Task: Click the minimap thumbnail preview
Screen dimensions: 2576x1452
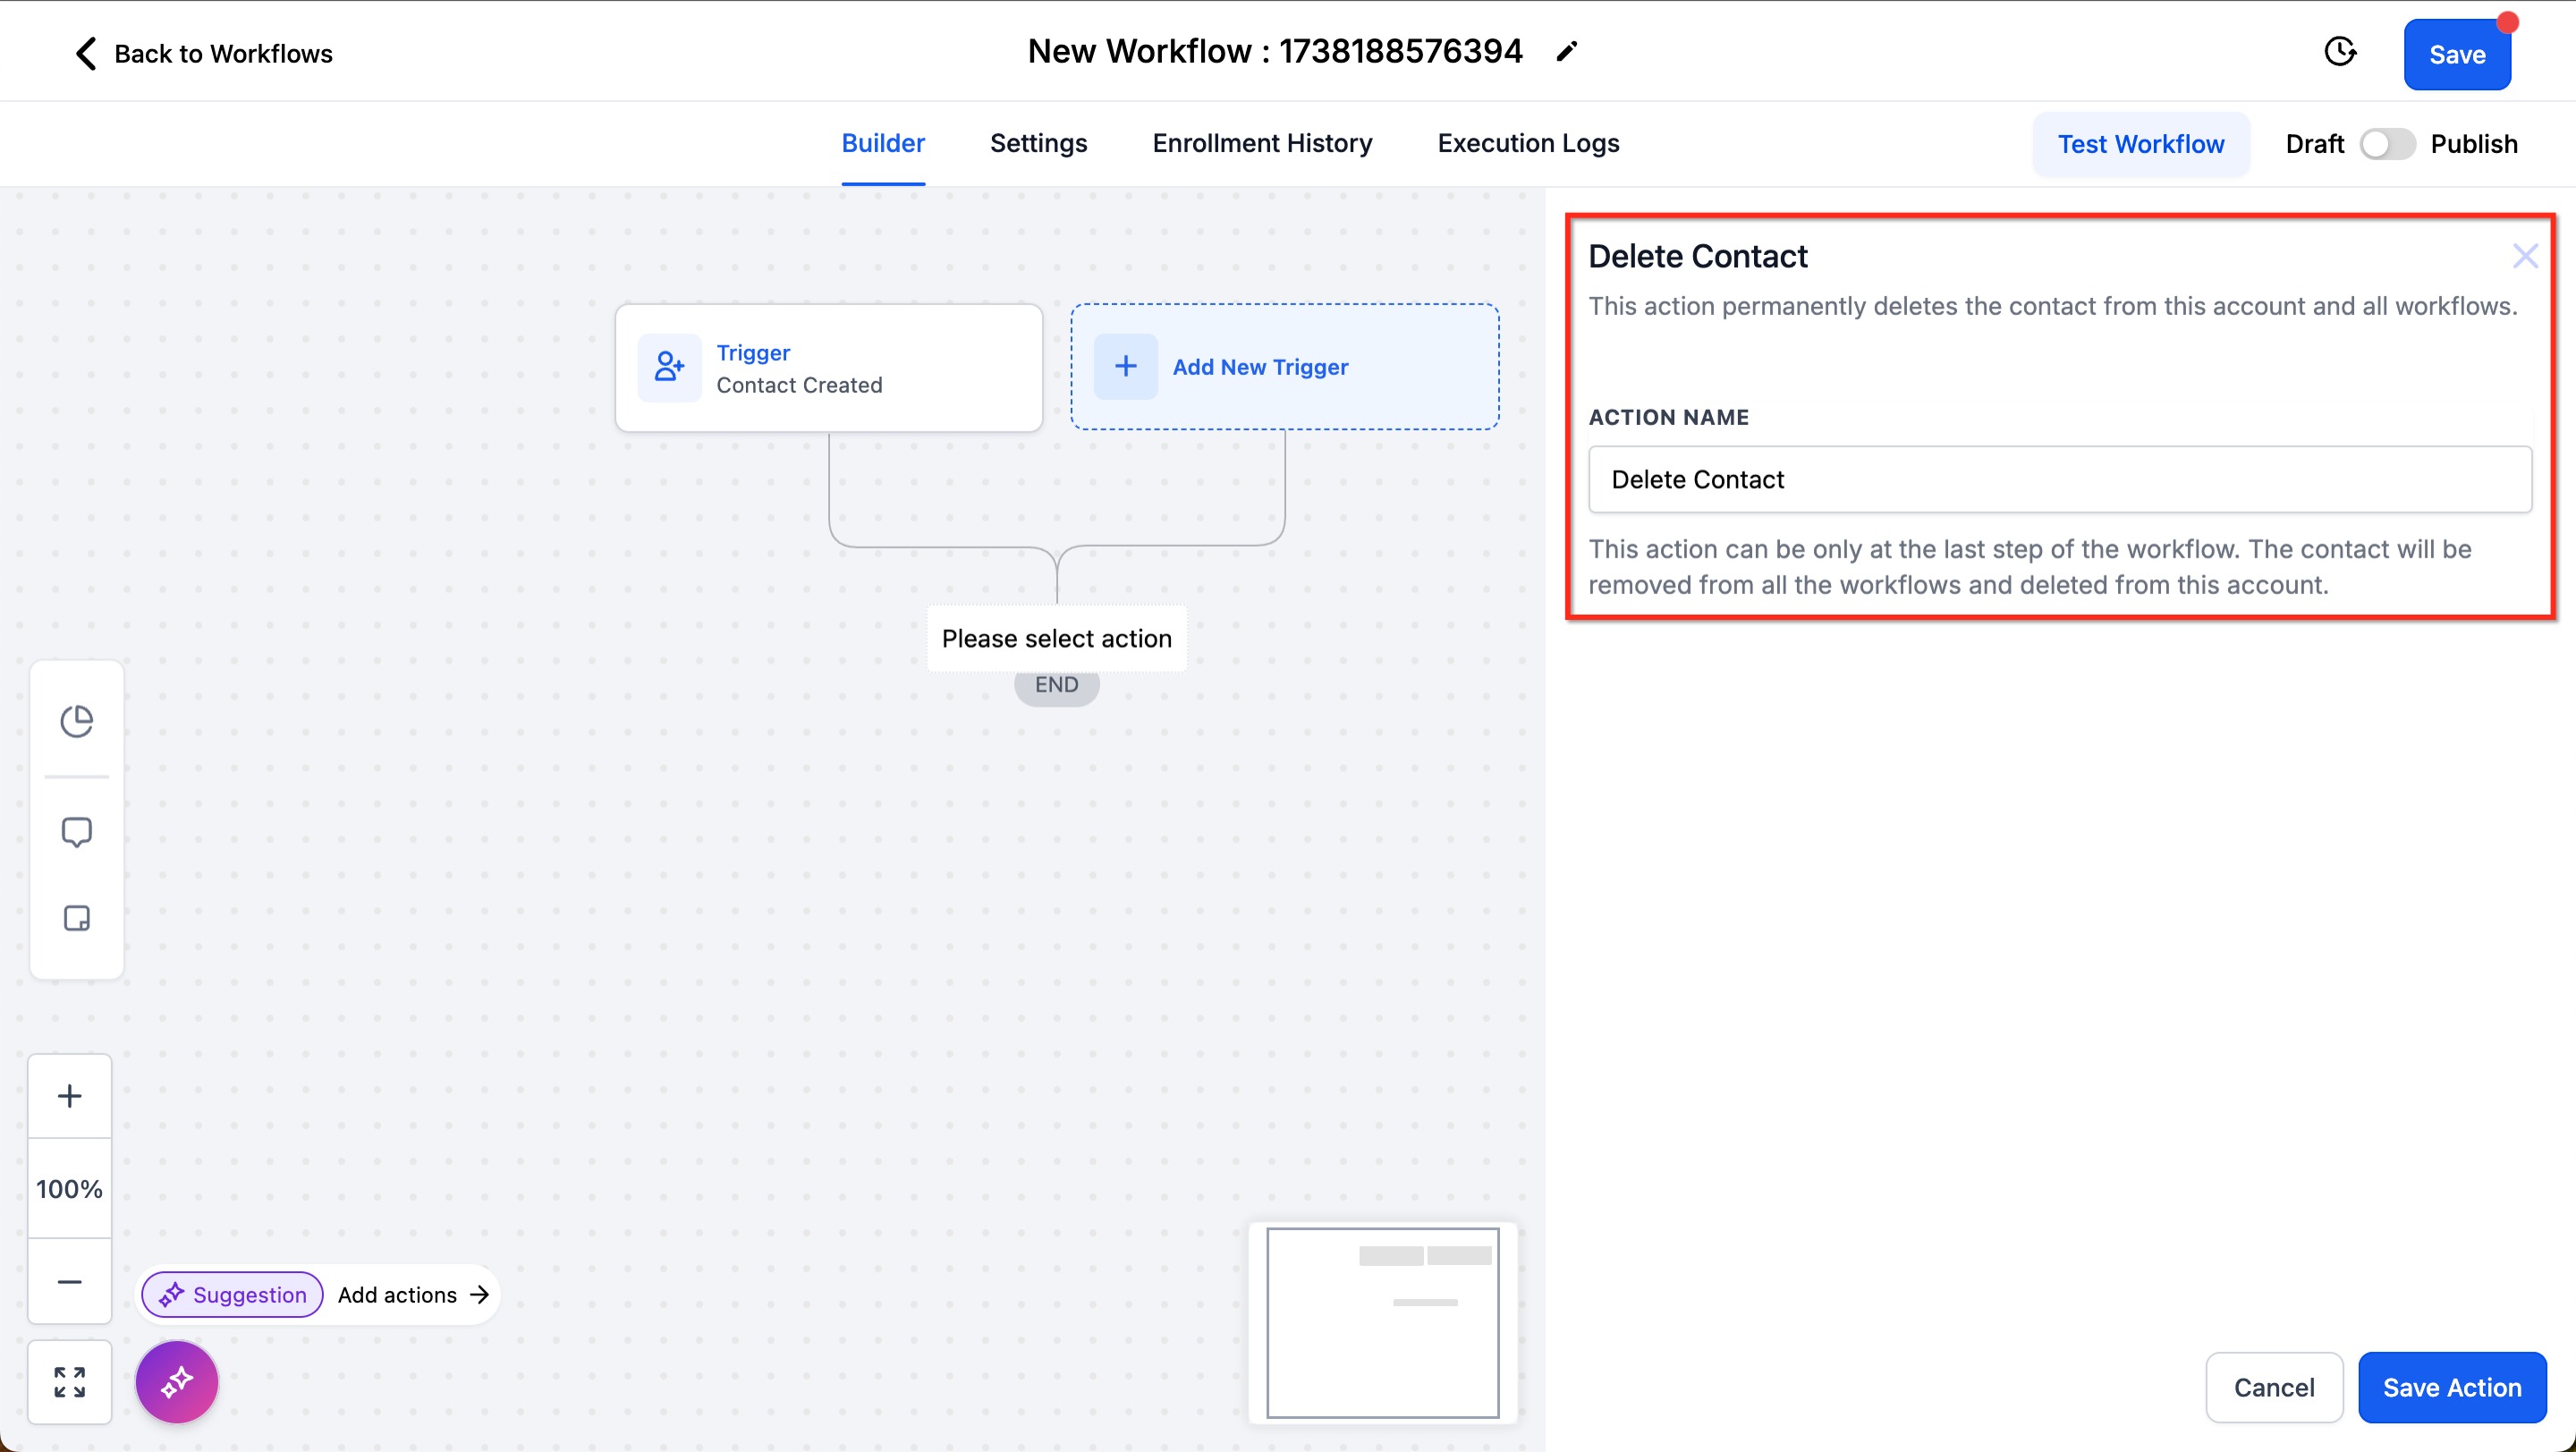Action: coord(1382,1322)
